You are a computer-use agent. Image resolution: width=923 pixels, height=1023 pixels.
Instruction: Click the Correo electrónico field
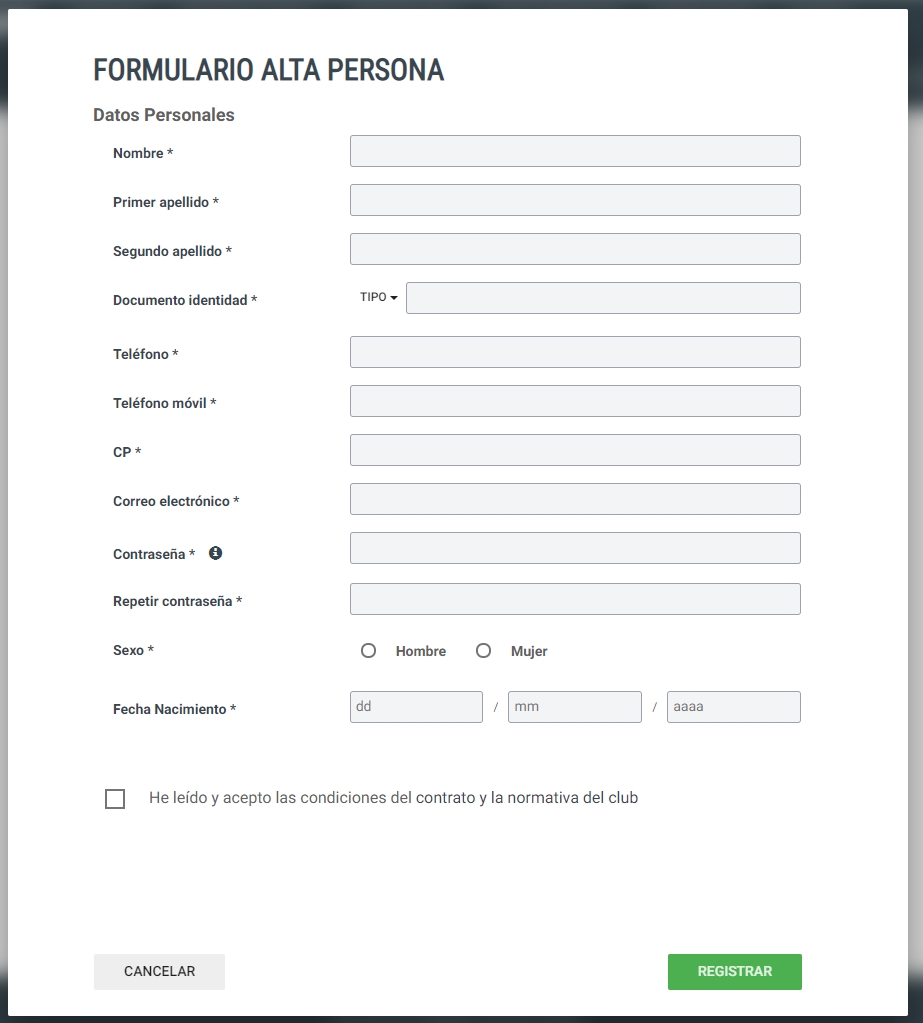tap(575, 499)
